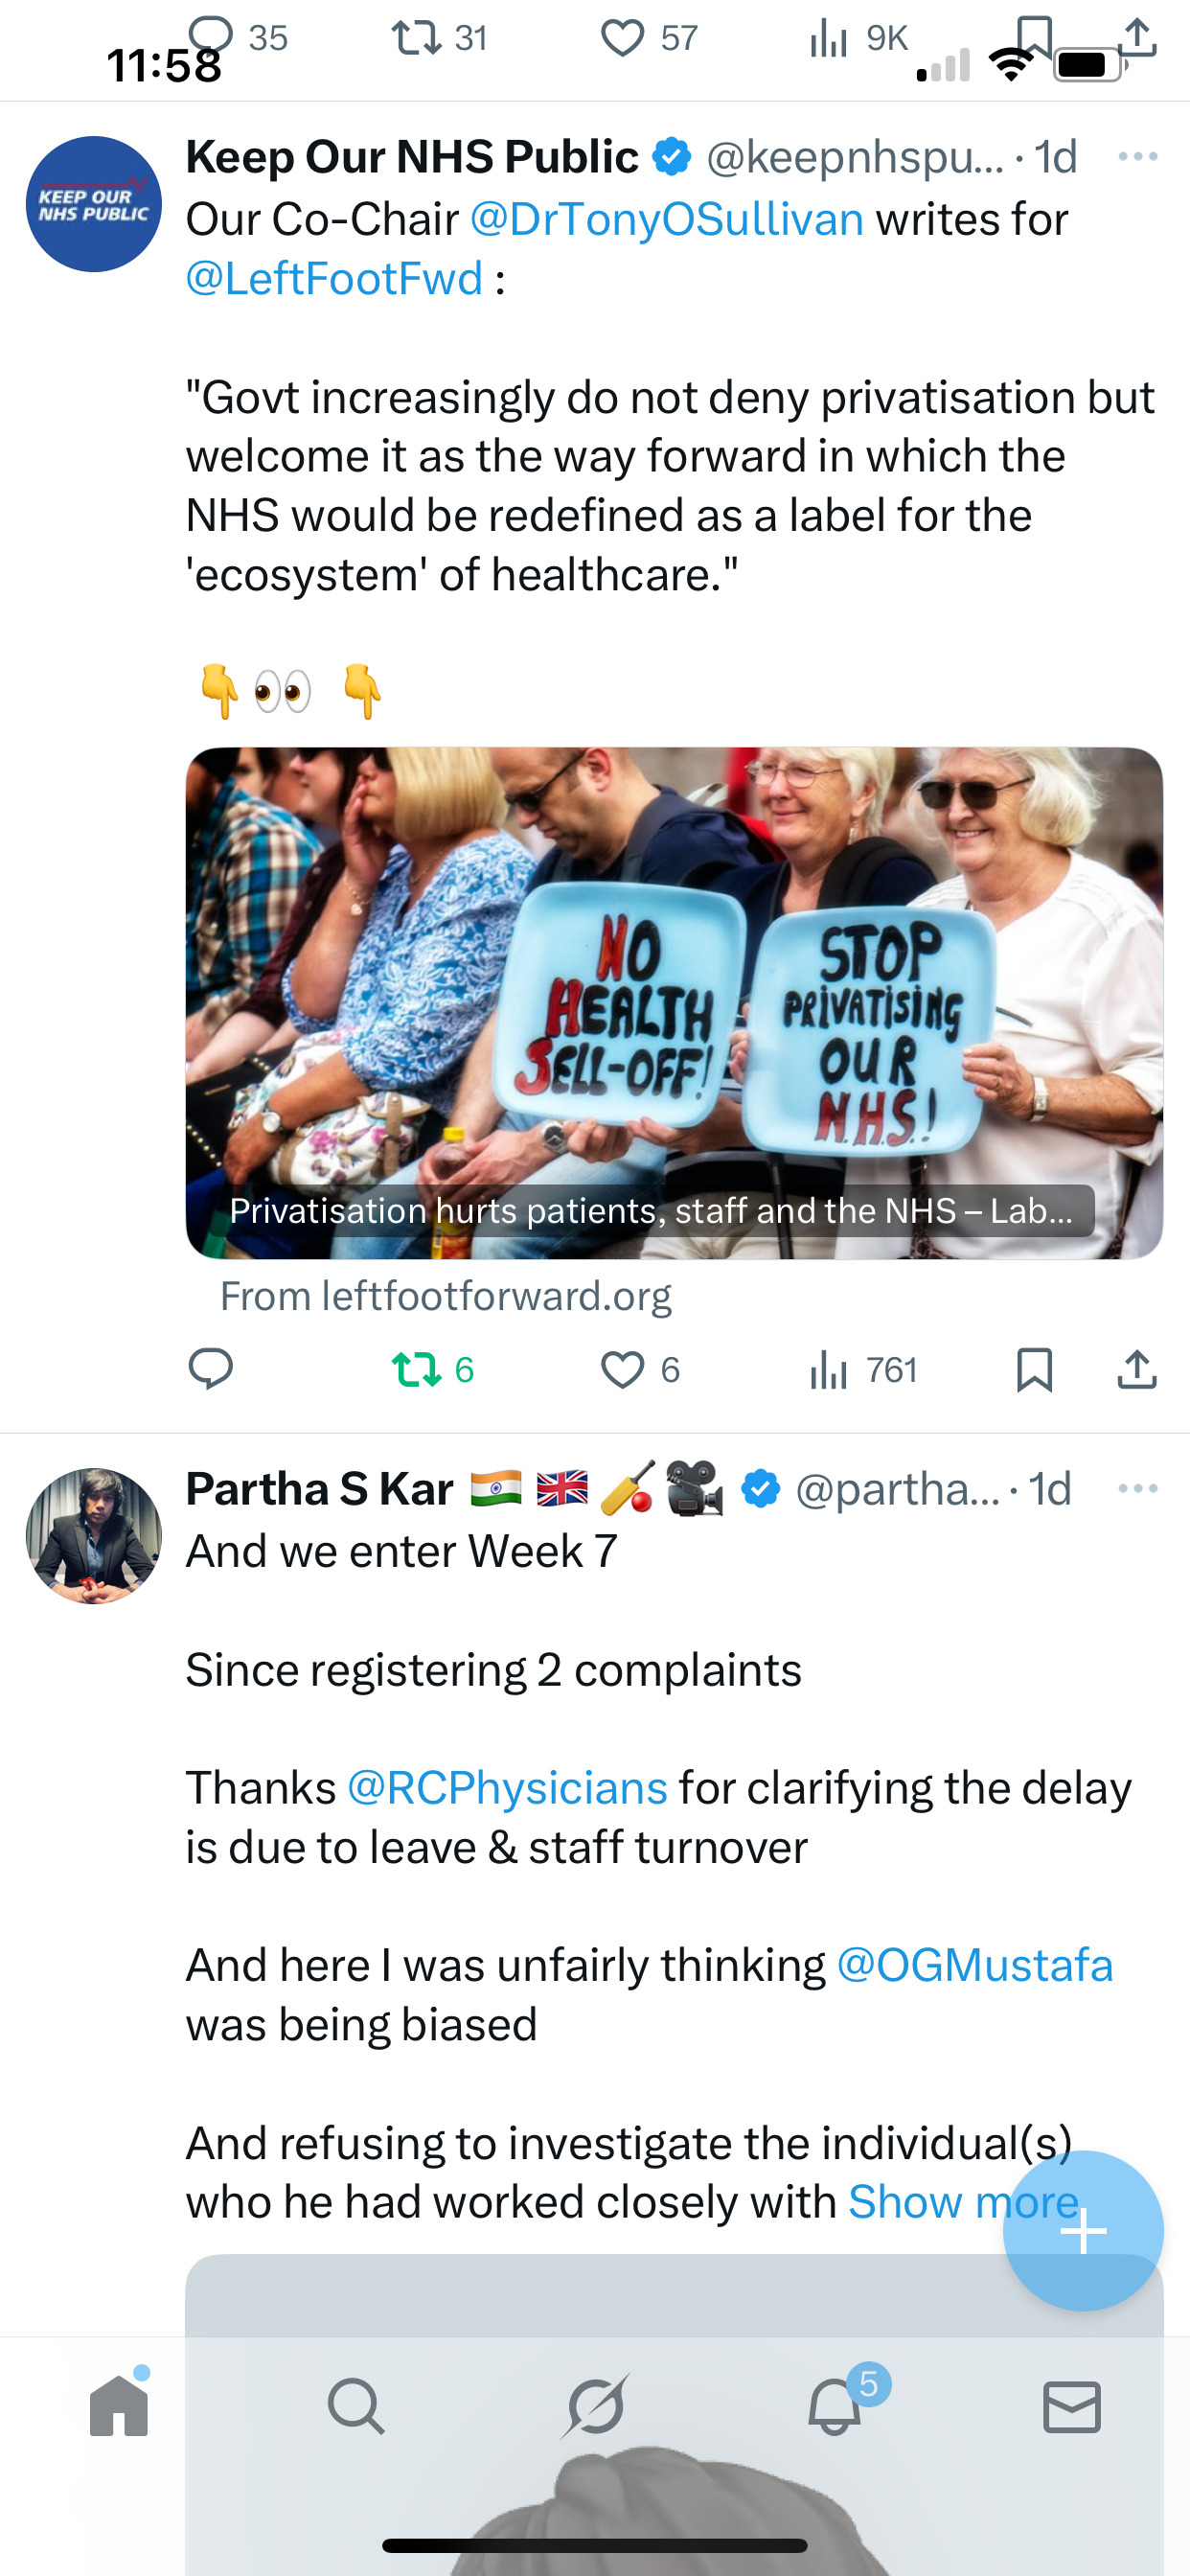
Task: Reply to the Keep Our NHS Public tweet
Action: (x=211, y=1369)
